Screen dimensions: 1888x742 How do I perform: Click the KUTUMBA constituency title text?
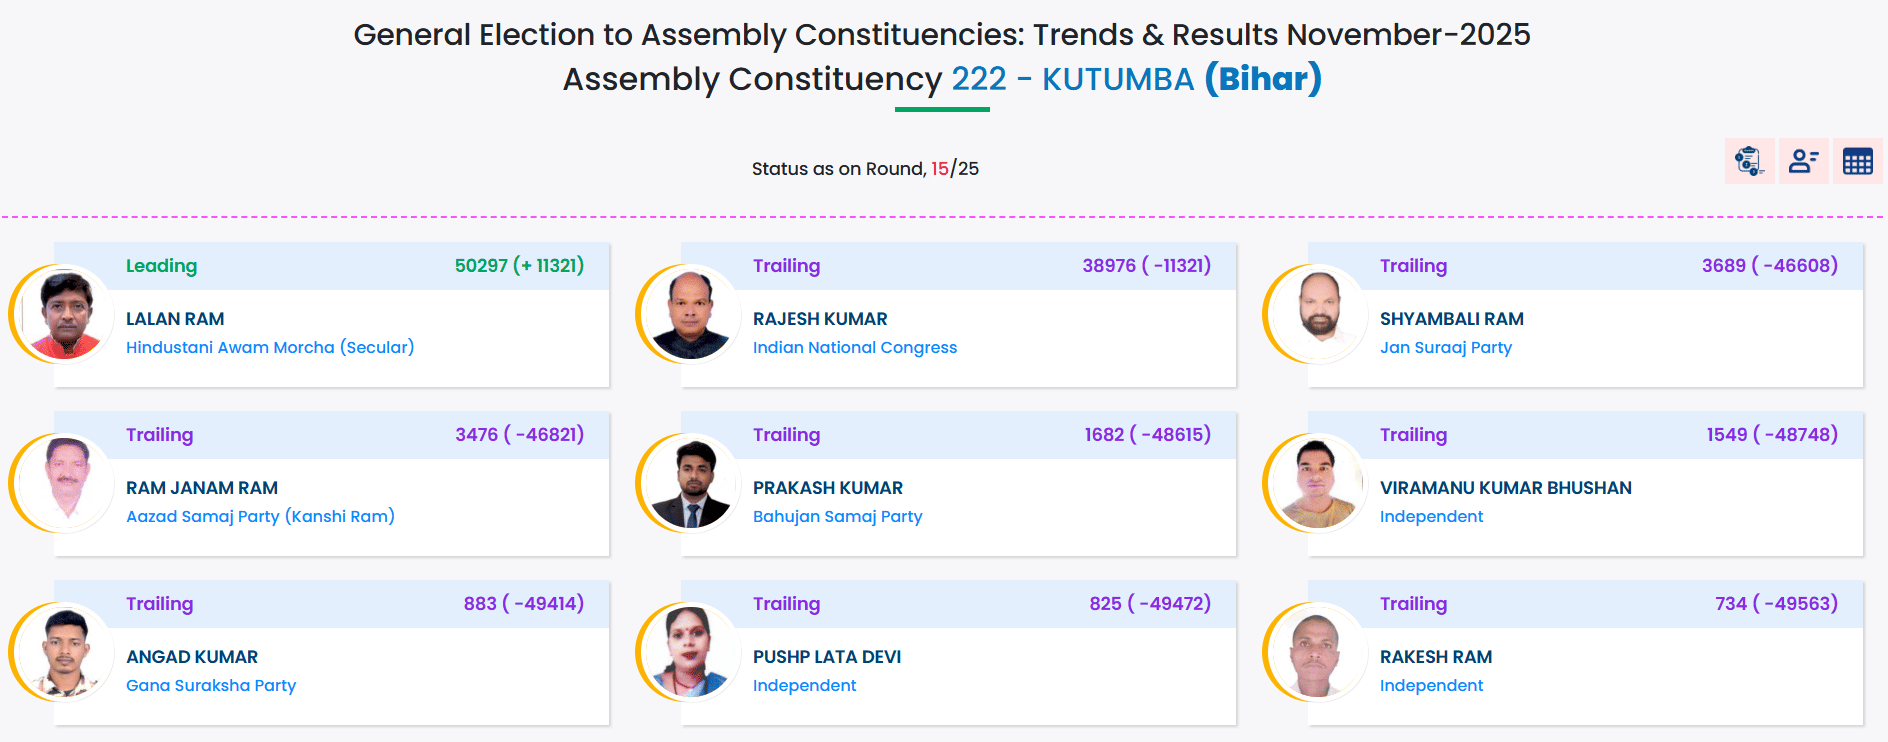(x=1117, y=79)
